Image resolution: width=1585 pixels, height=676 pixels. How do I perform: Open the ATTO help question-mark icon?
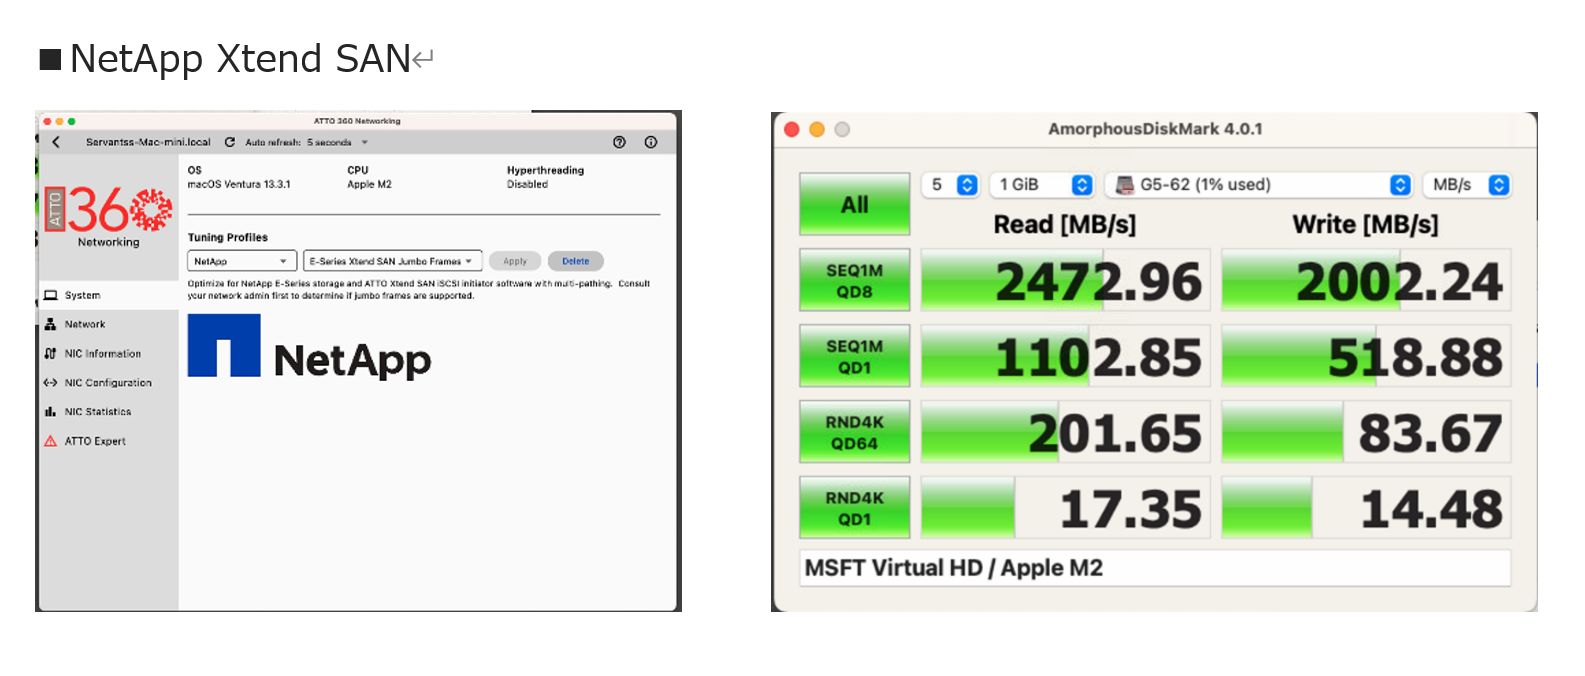pos(619,142)
